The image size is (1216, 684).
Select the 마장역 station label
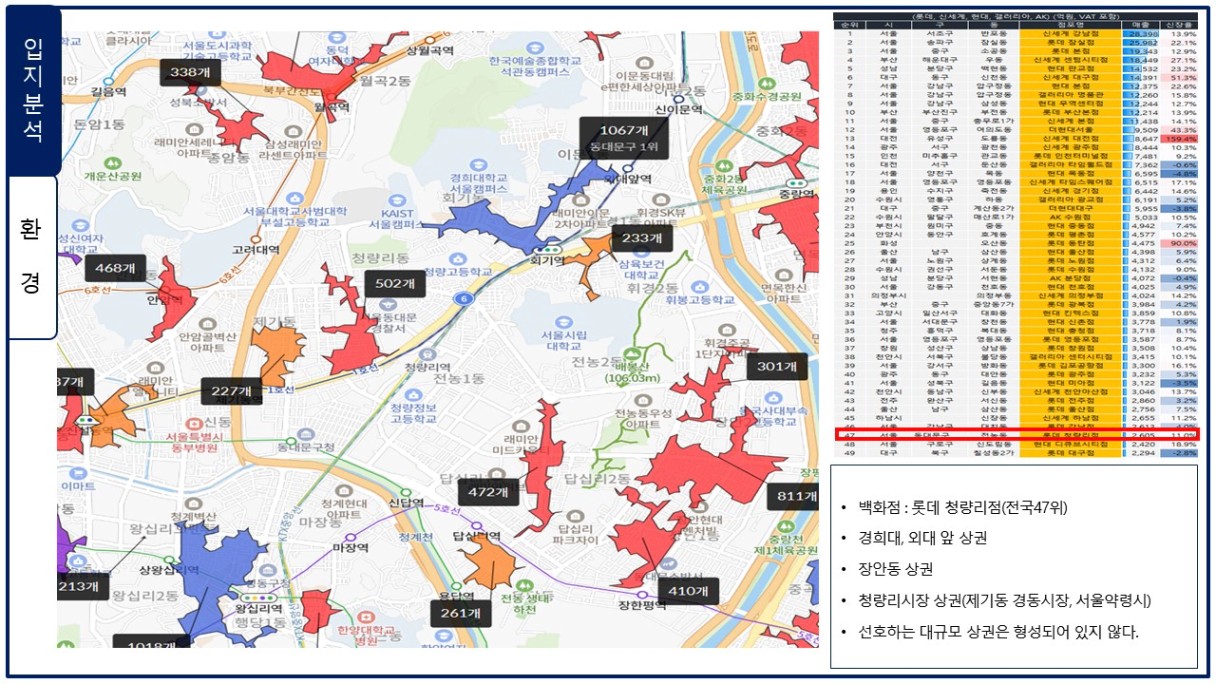coord(351,548)
